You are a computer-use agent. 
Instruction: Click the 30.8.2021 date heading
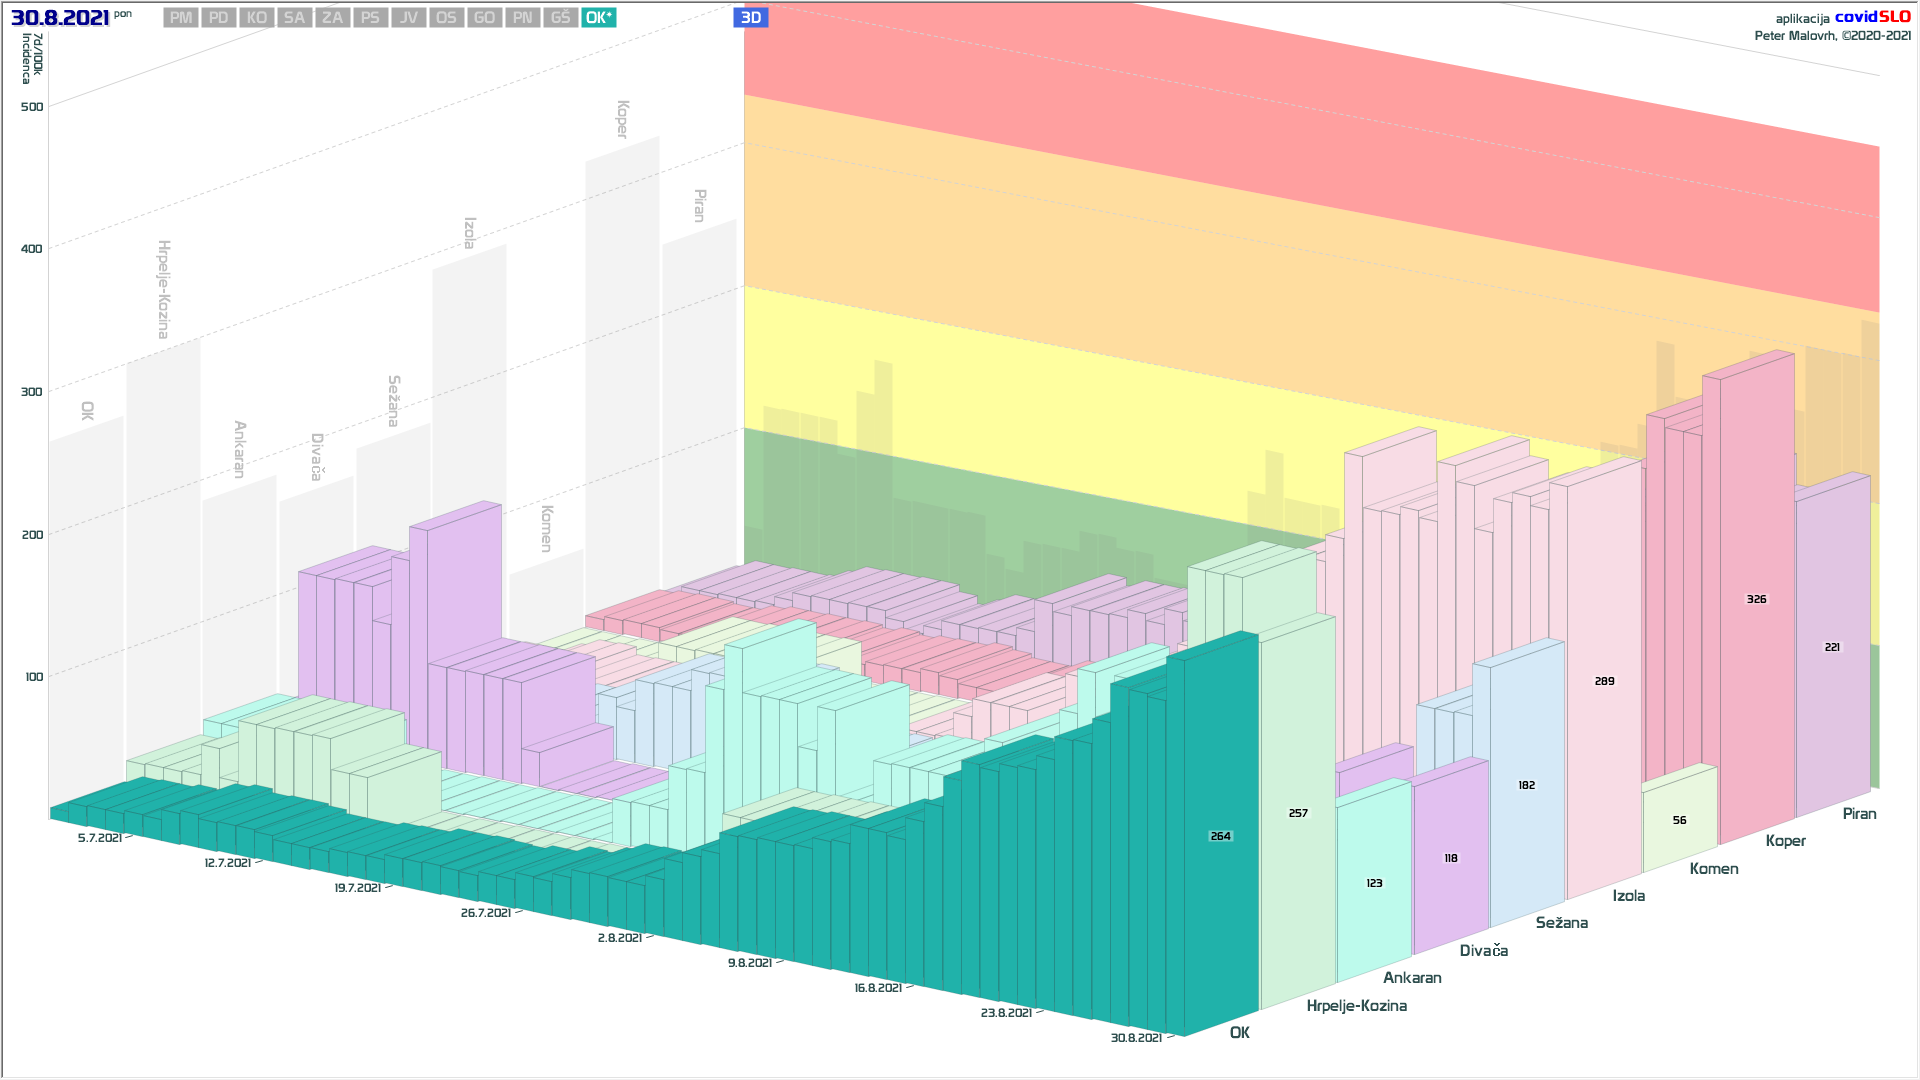click(x=60, y=18)
